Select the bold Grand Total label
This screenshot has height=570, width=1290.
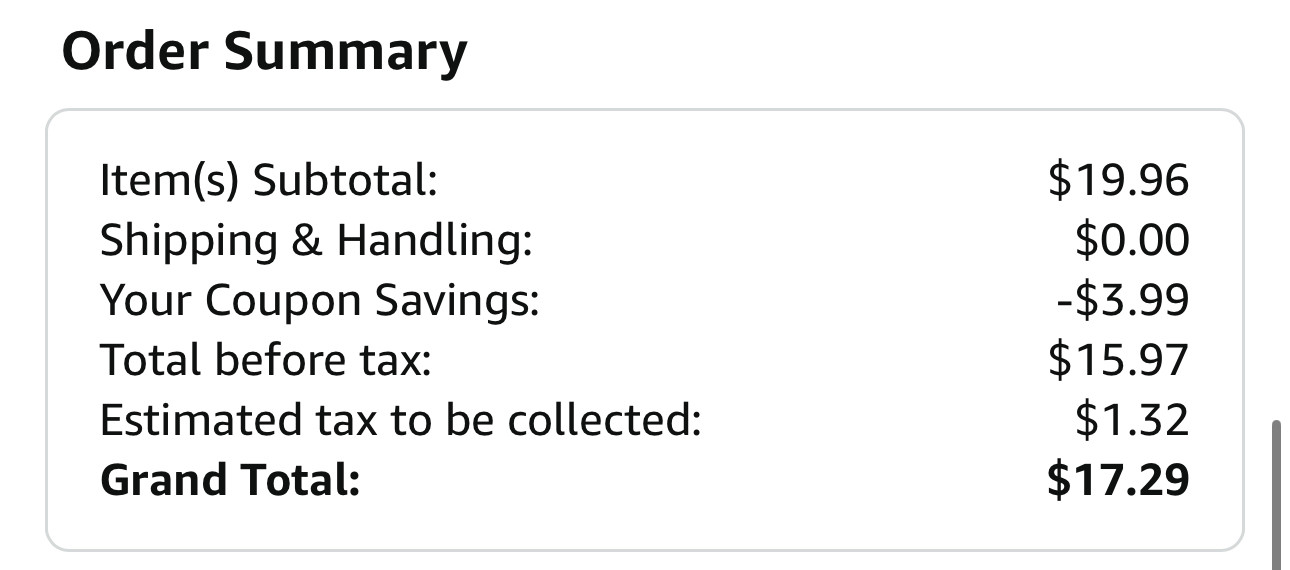pos(230,480)
